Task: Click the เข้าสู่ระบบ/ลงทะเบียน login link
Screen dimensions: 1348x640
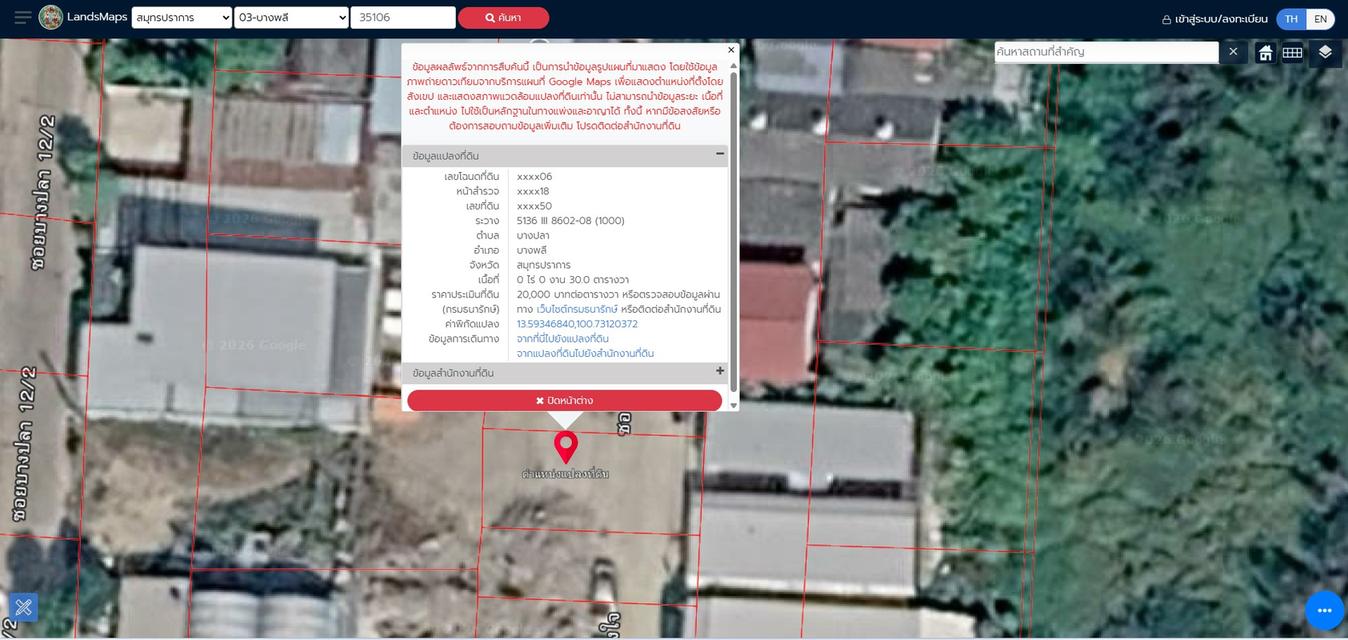Action: coord(1214,19)
